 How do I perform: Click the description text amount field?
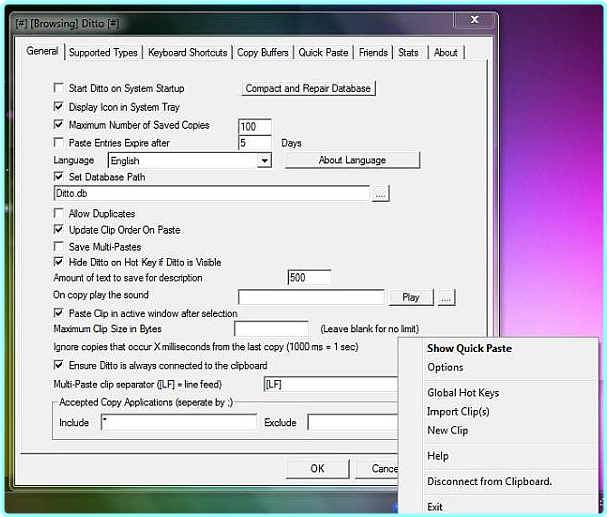pos(309,277)
